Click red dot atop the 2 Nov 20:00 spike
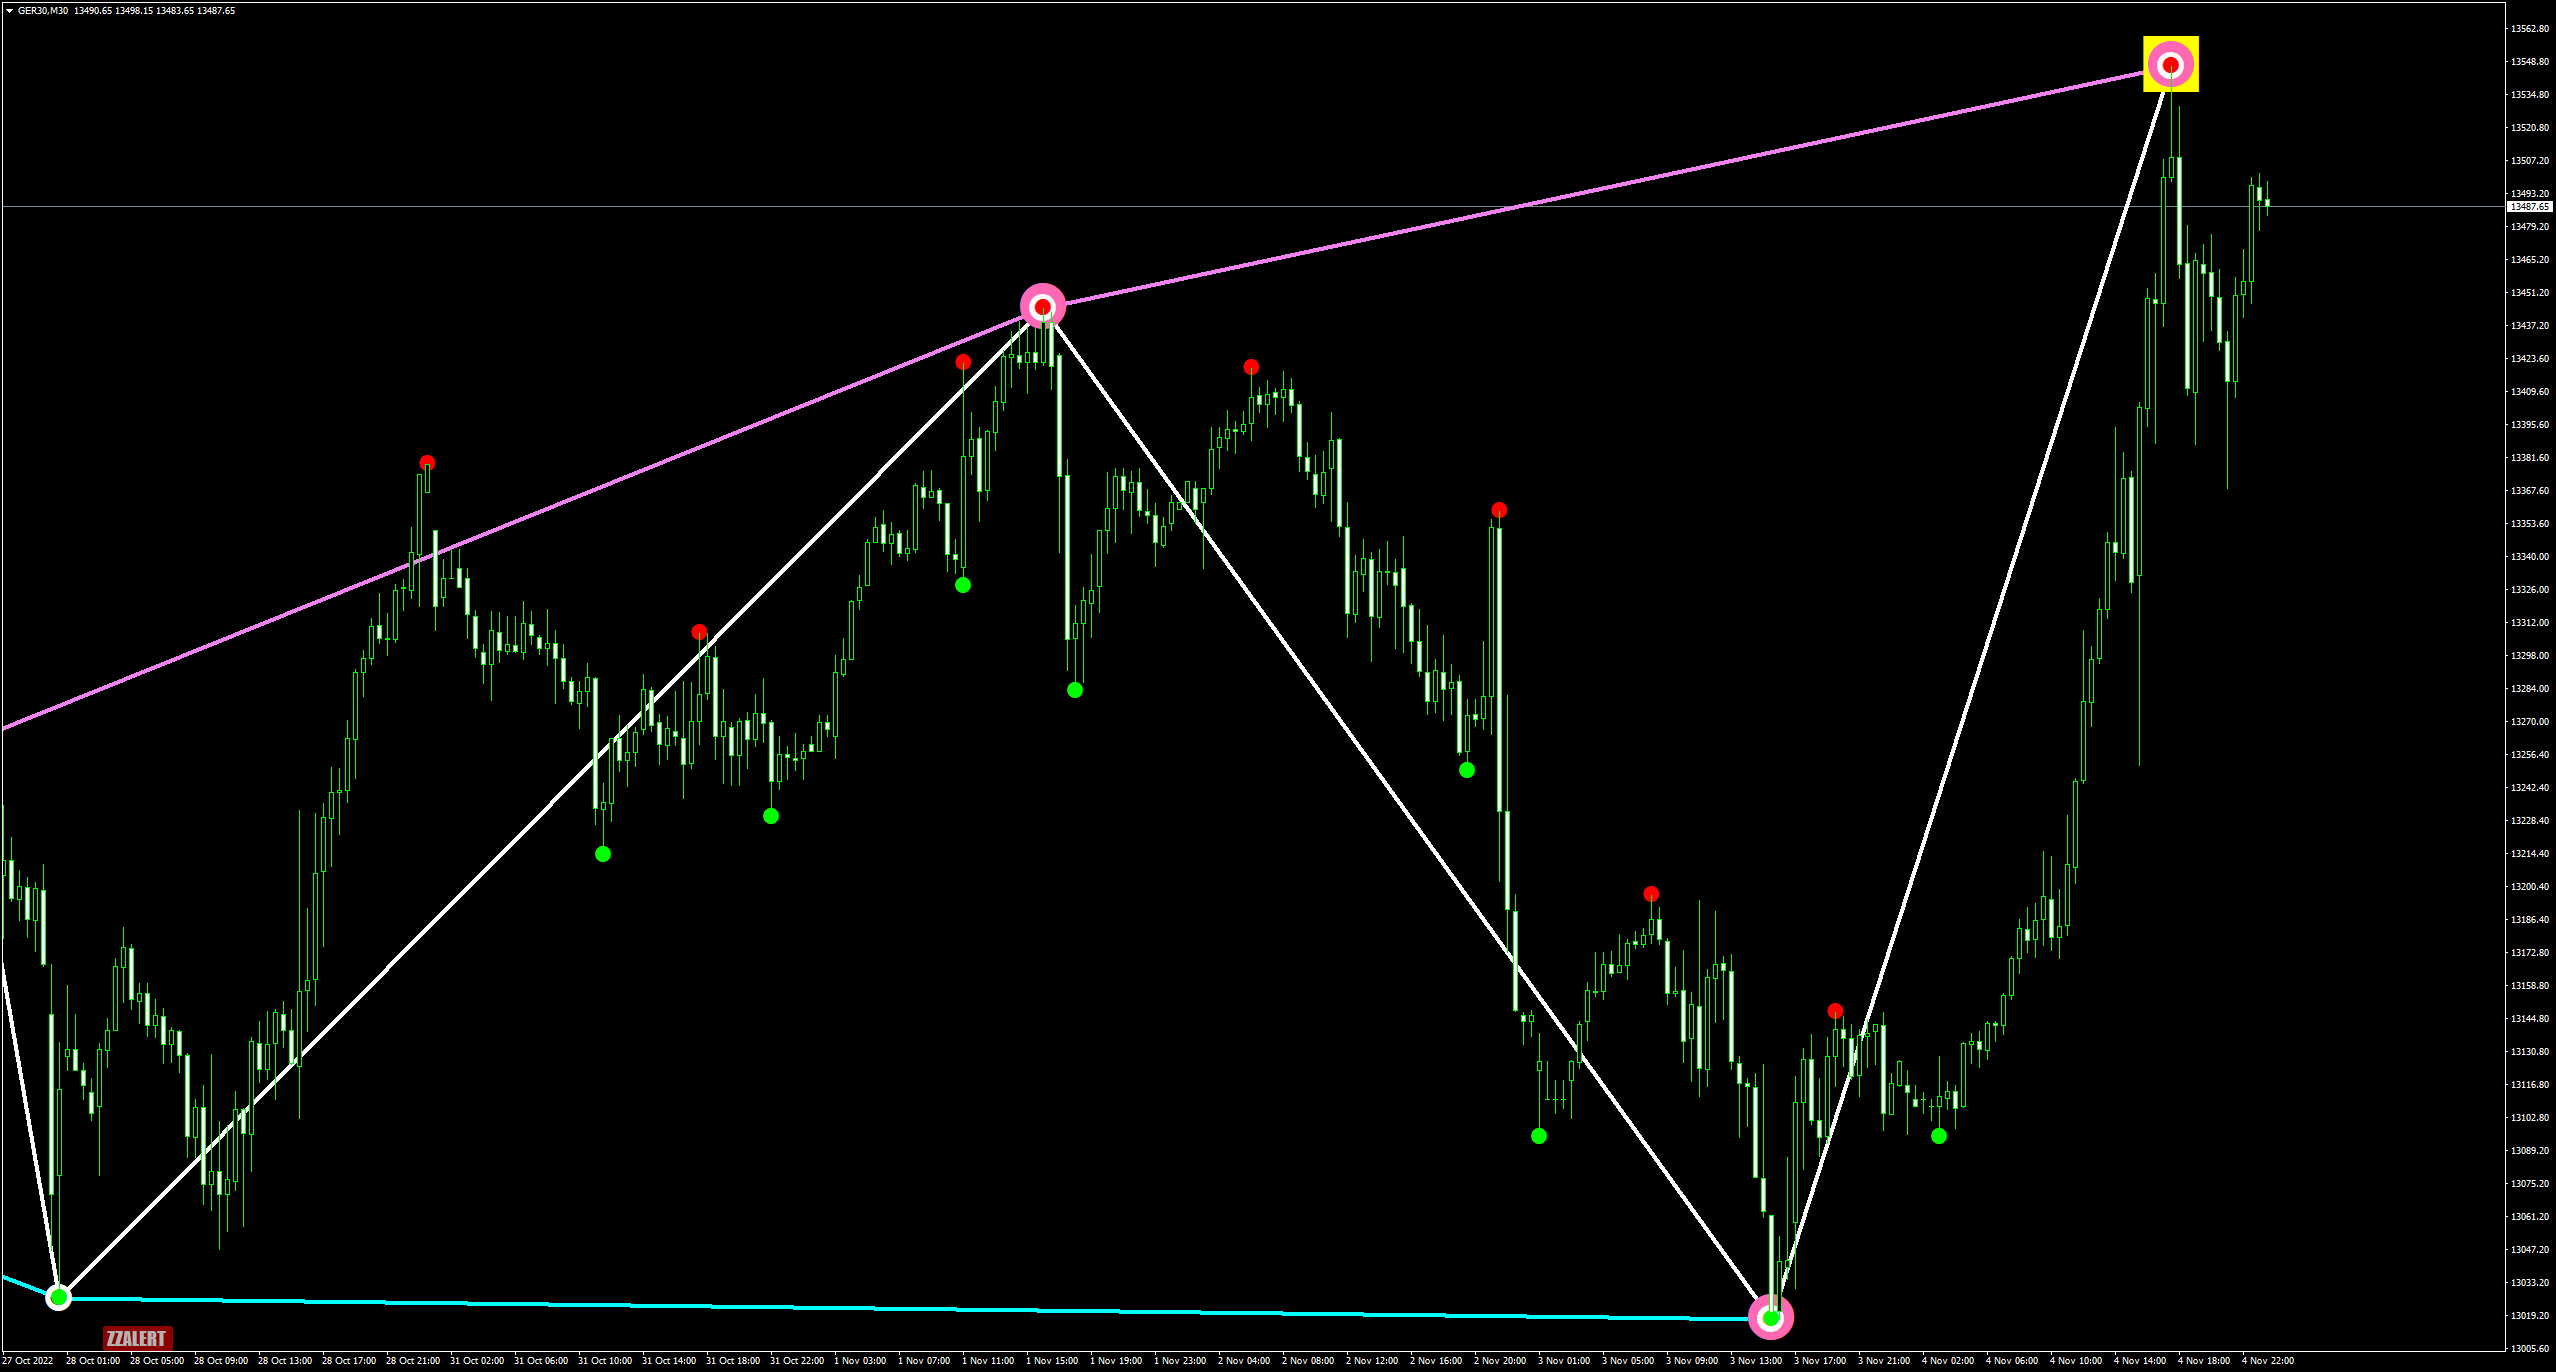2556x1372 pixels. 1498,510
